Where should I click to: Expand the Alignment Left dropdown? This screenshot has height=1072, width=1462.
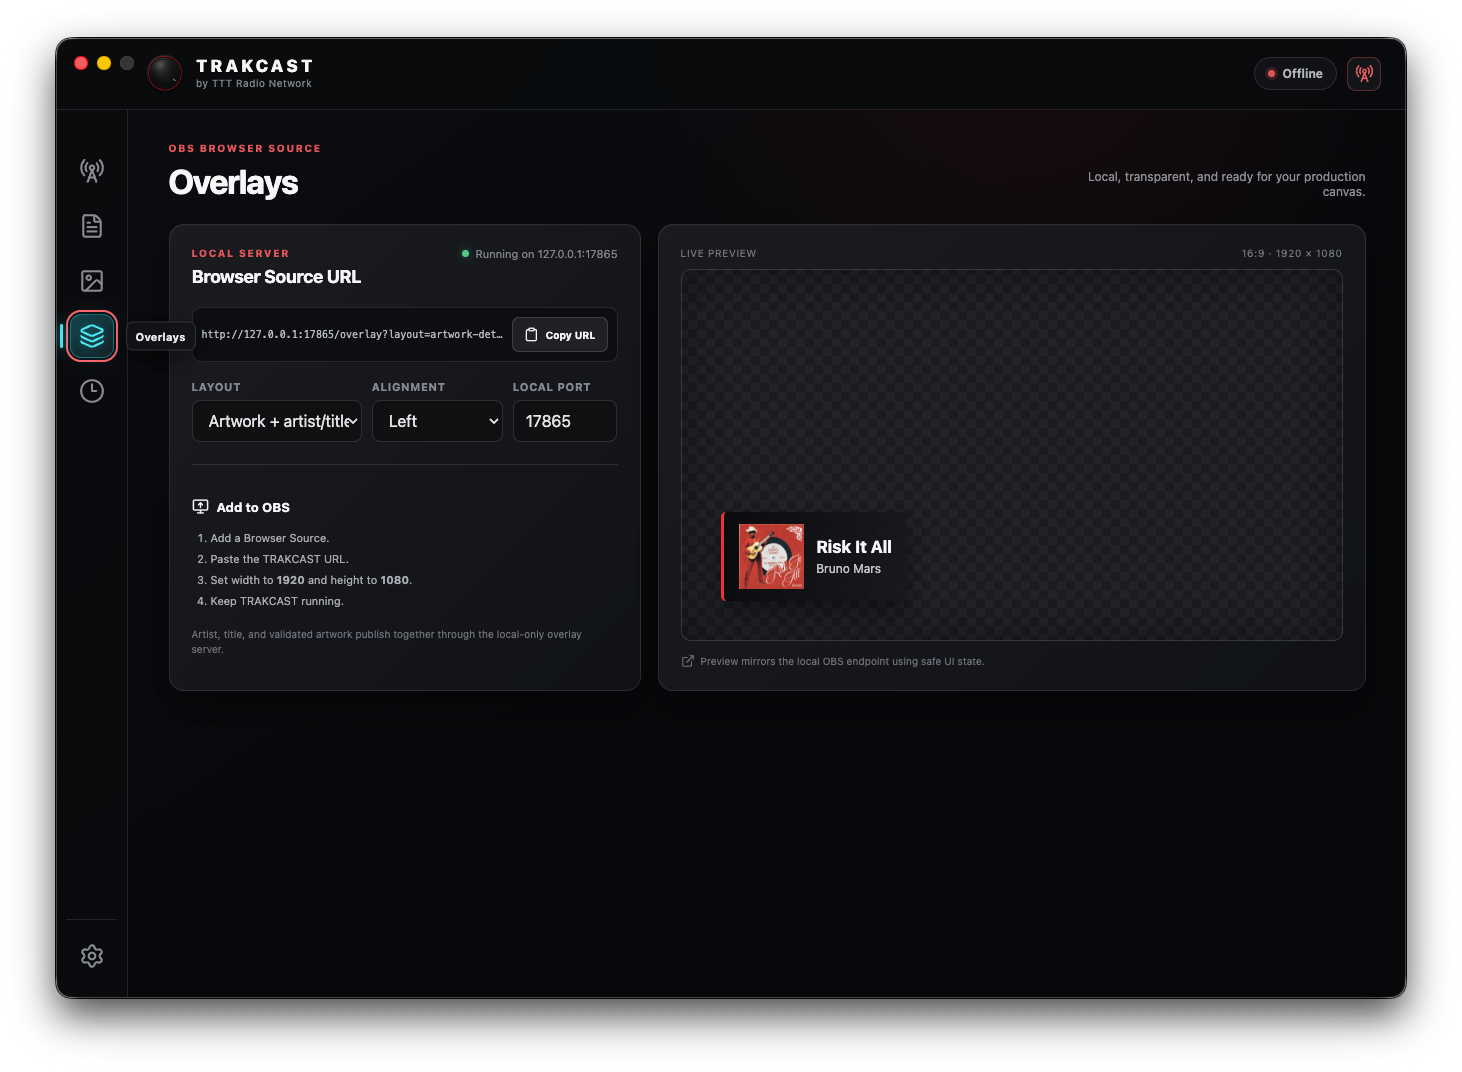[x=437, y=421]
